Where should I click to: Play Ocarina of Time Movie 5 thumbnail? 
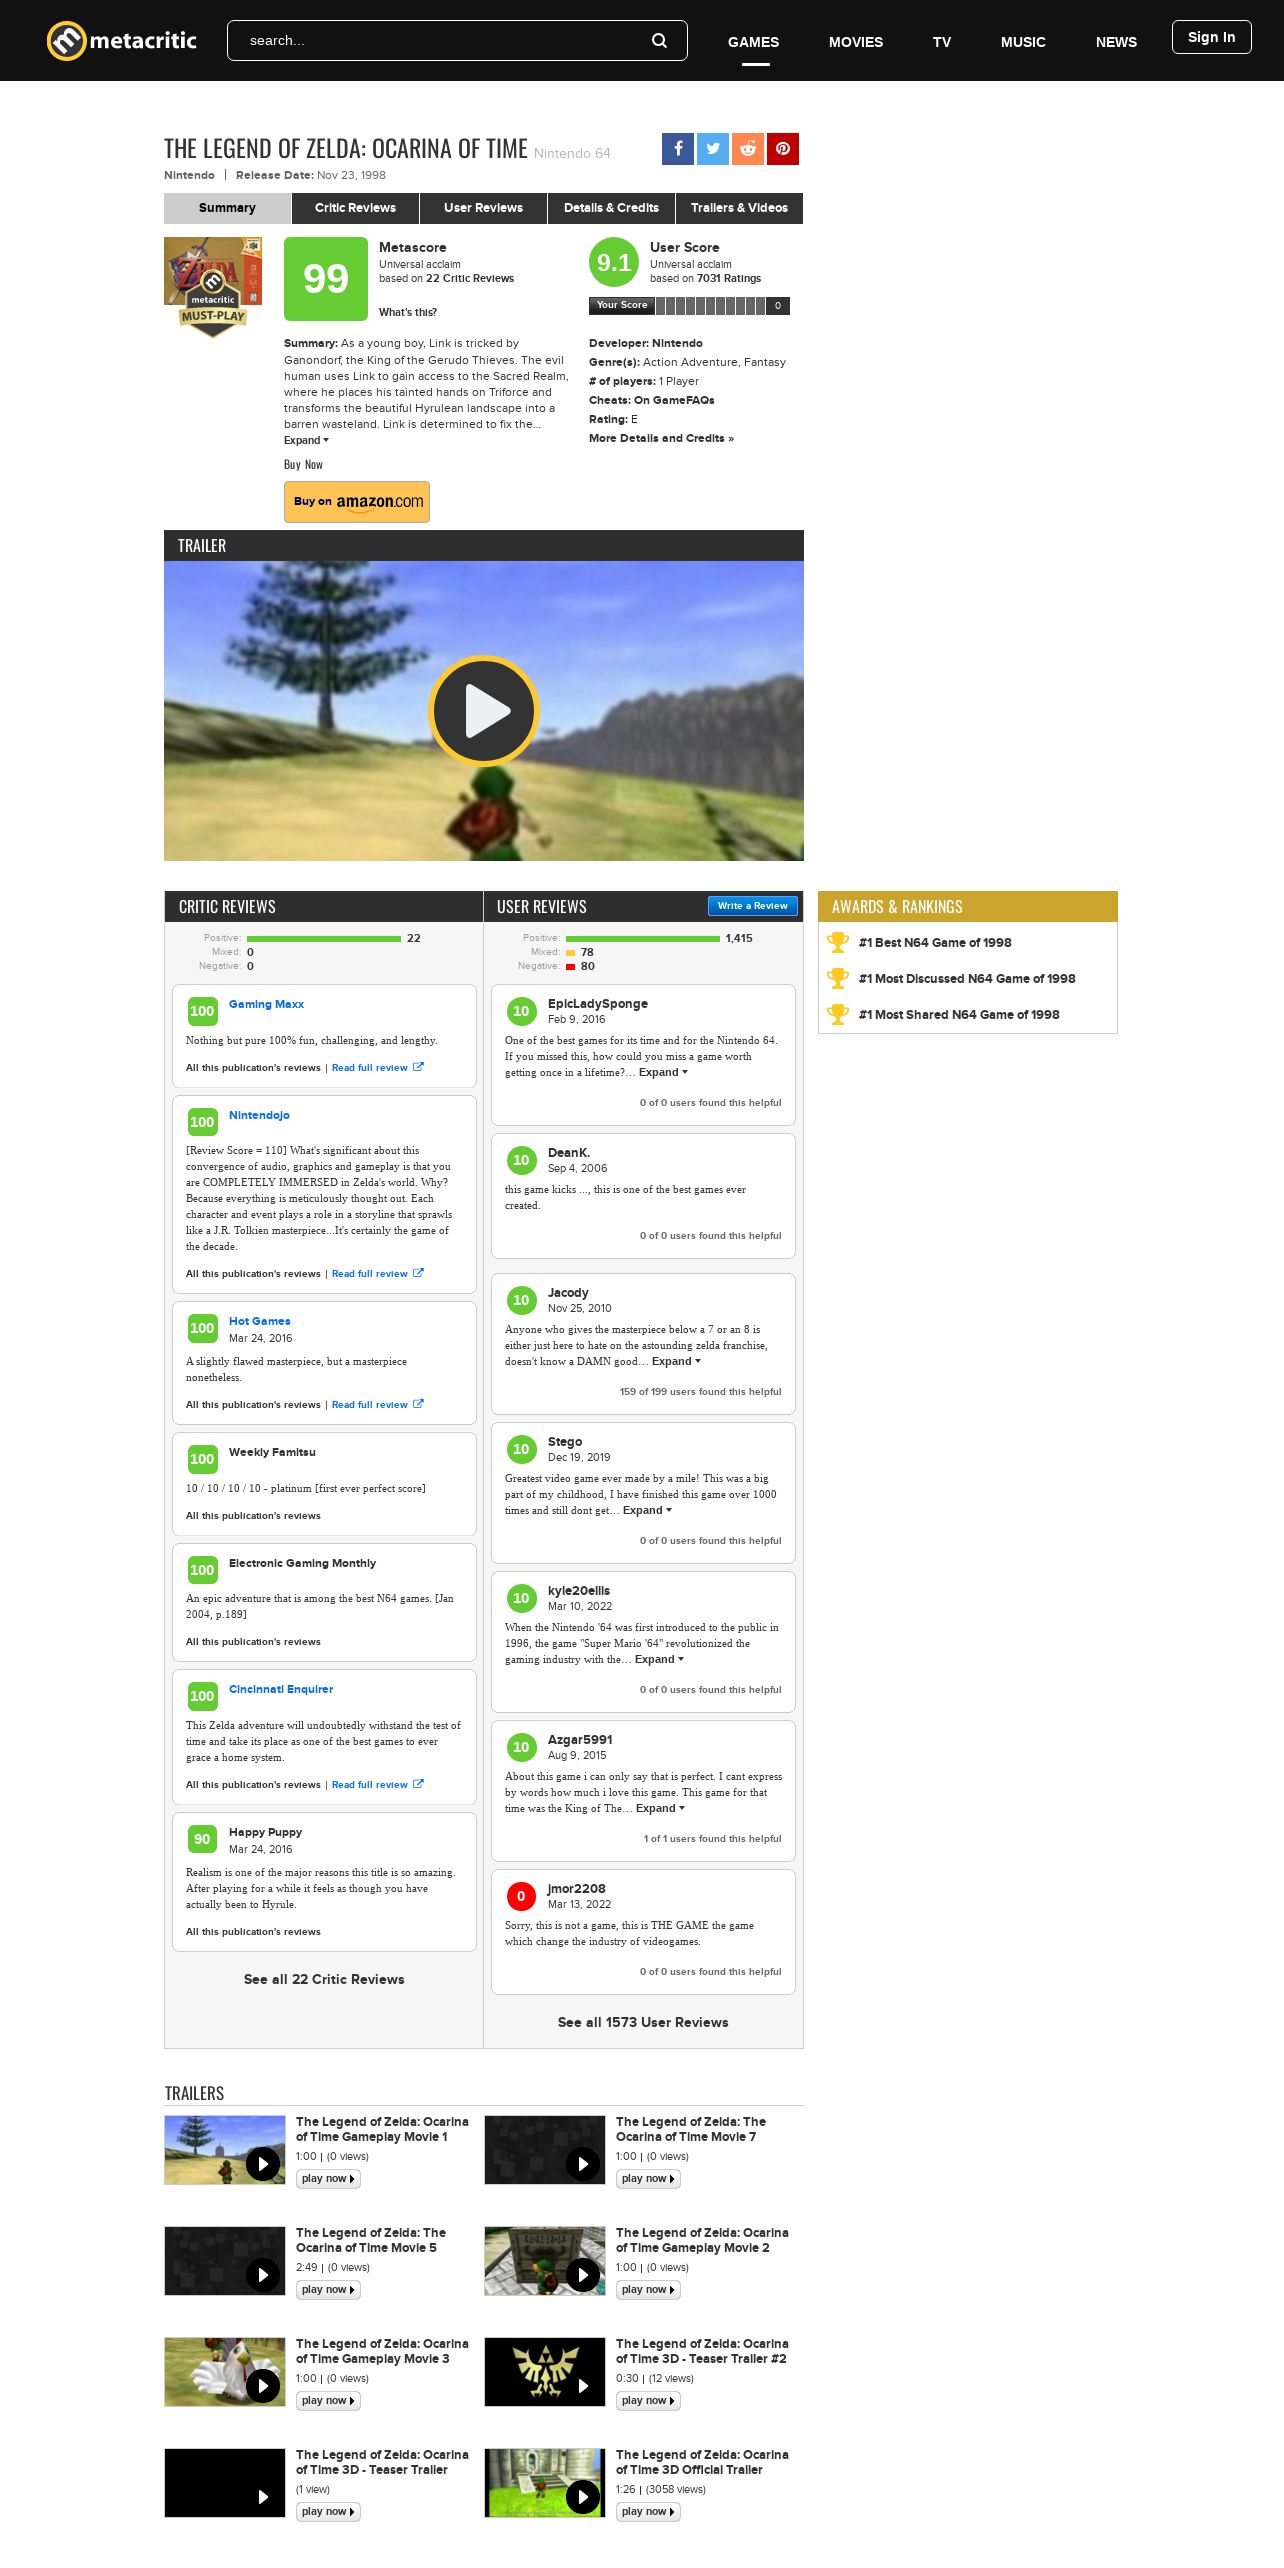pyautogui.click(x=225, y=2261)
